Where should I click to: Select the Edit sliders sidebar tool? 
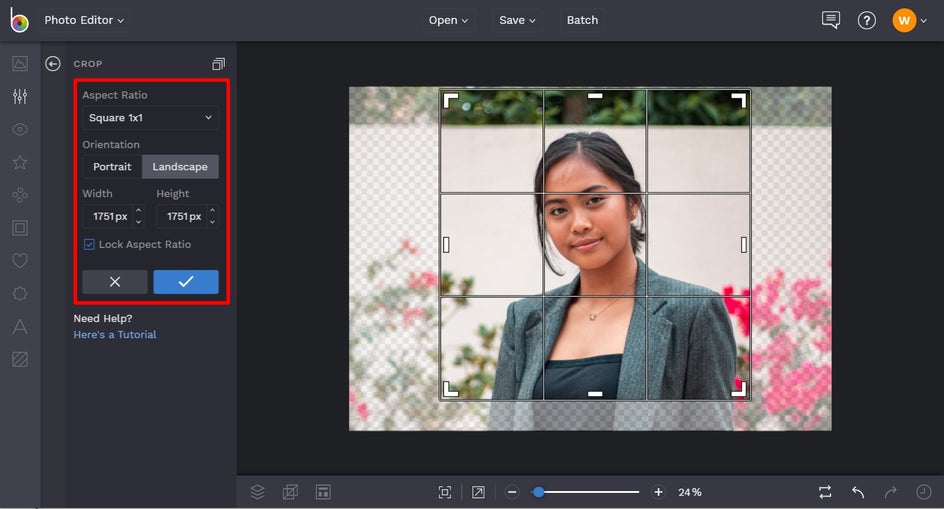20,96
